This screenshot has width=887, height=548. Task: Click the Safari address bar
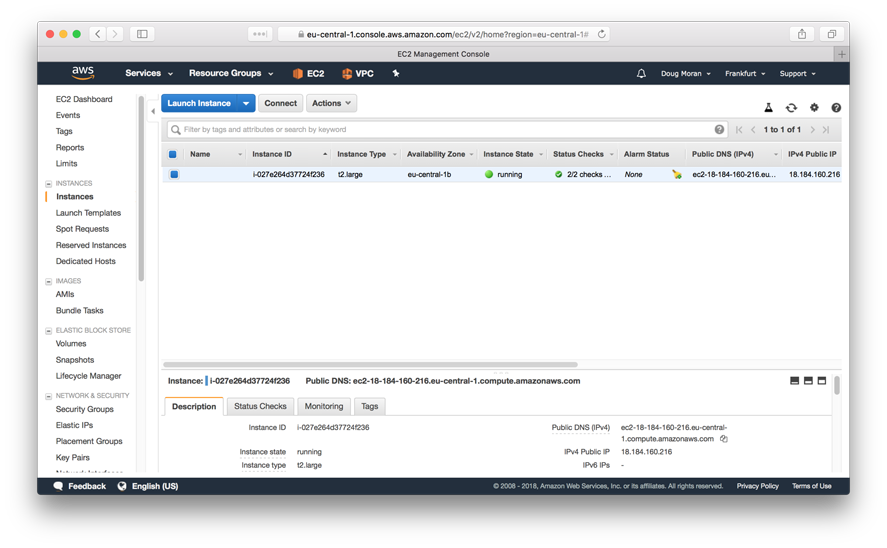pos(444,34)
